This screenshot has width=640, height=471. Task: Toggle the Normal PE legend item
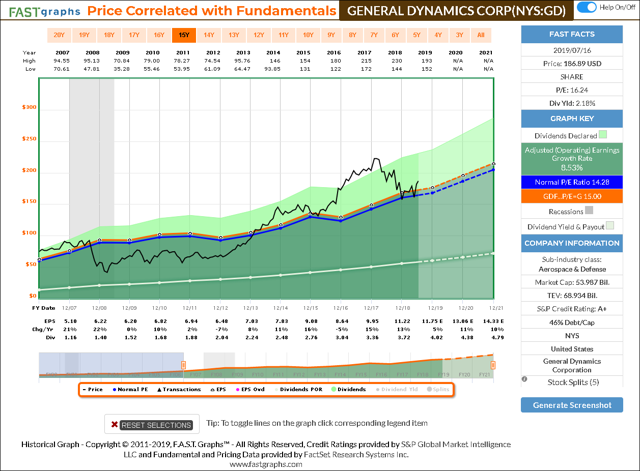click(130, 389)
